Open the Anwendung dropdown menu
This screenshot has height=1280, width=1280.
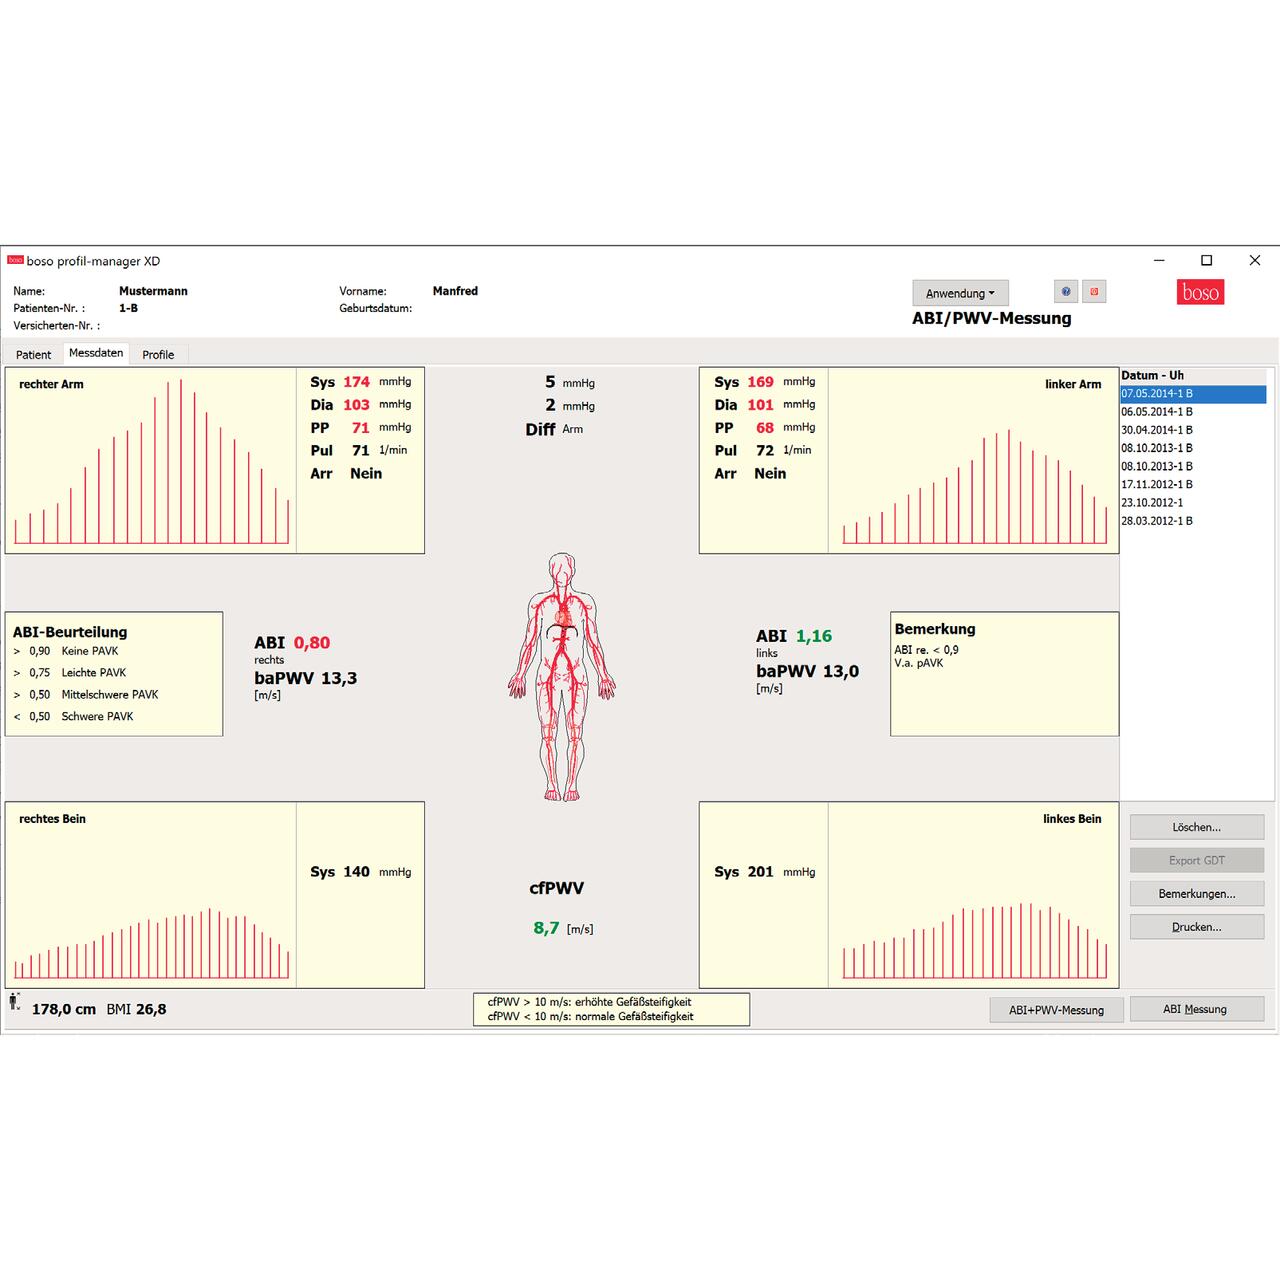[960, 293]
